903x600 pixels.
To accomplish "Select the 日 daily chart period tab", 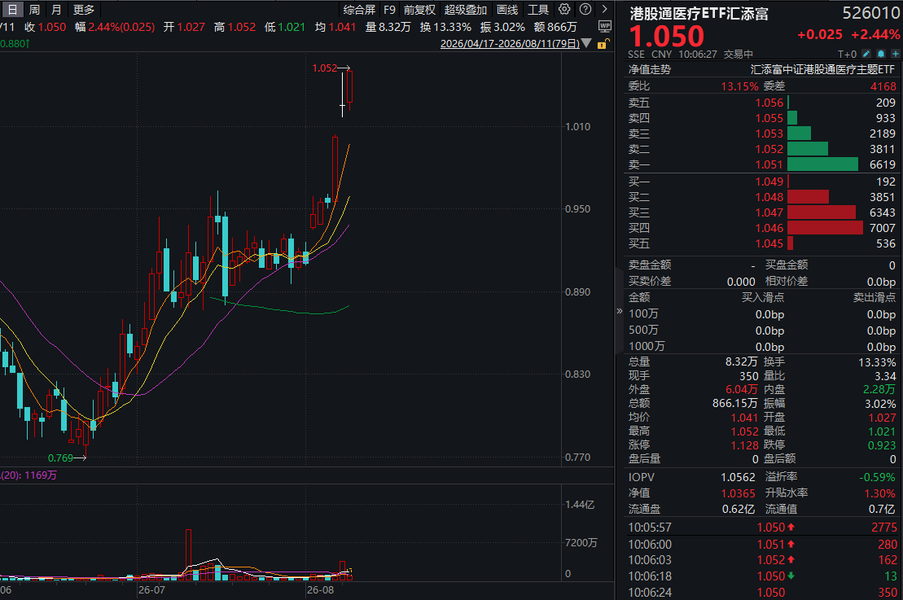I will [x=12, y=10].
